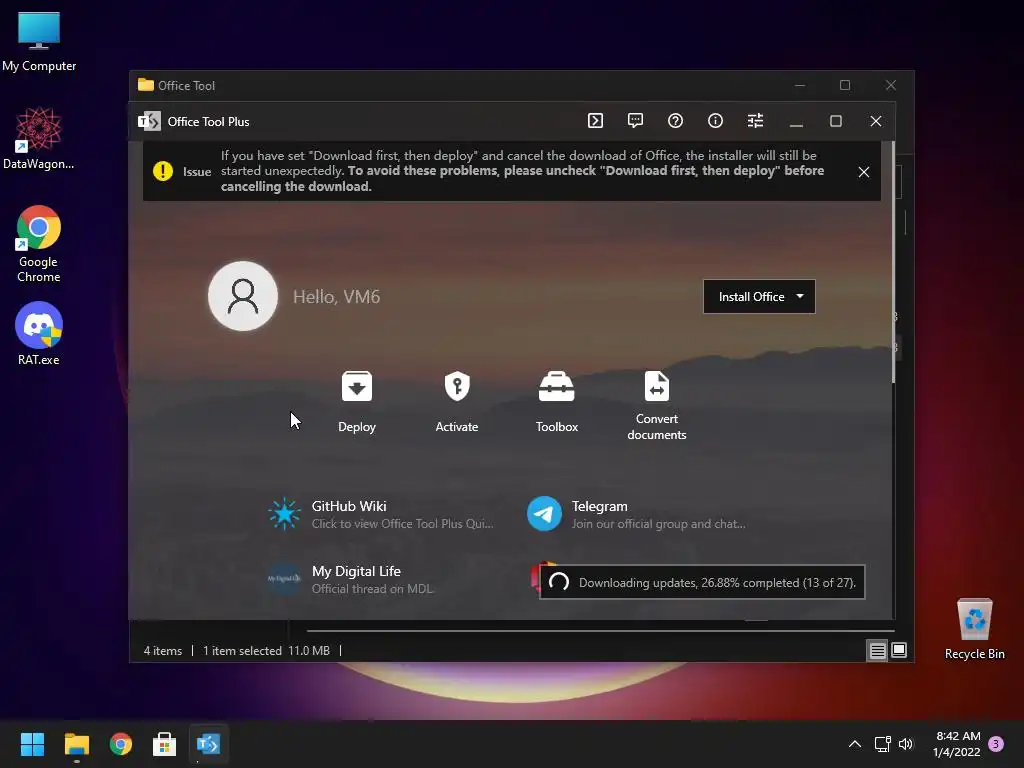Open the clock and date flyout

pyautogui.click(x=957, y=744)
